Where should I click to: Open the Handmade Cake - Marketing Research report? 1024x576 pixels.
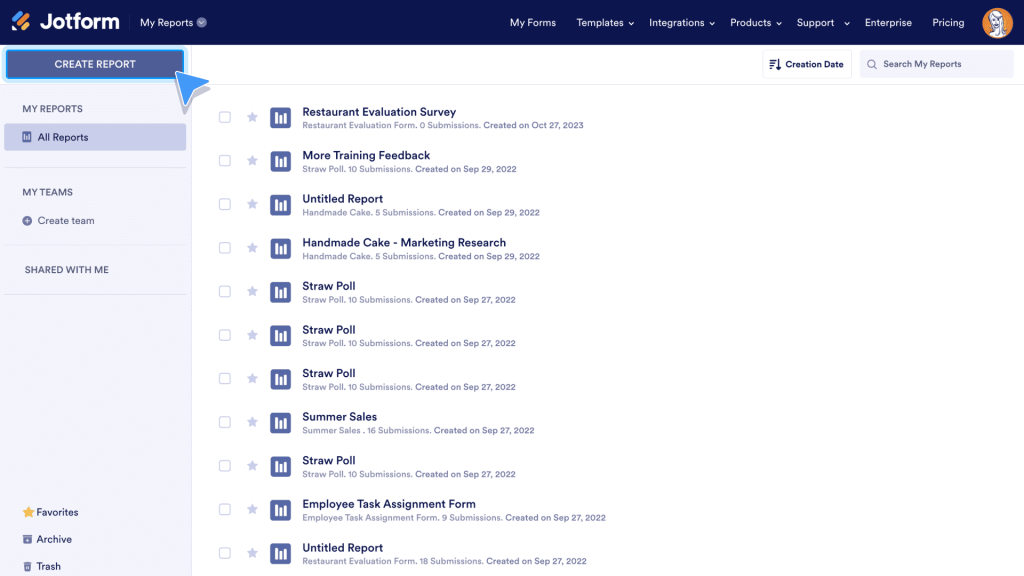pyautogui.click(x=404, y=242)
